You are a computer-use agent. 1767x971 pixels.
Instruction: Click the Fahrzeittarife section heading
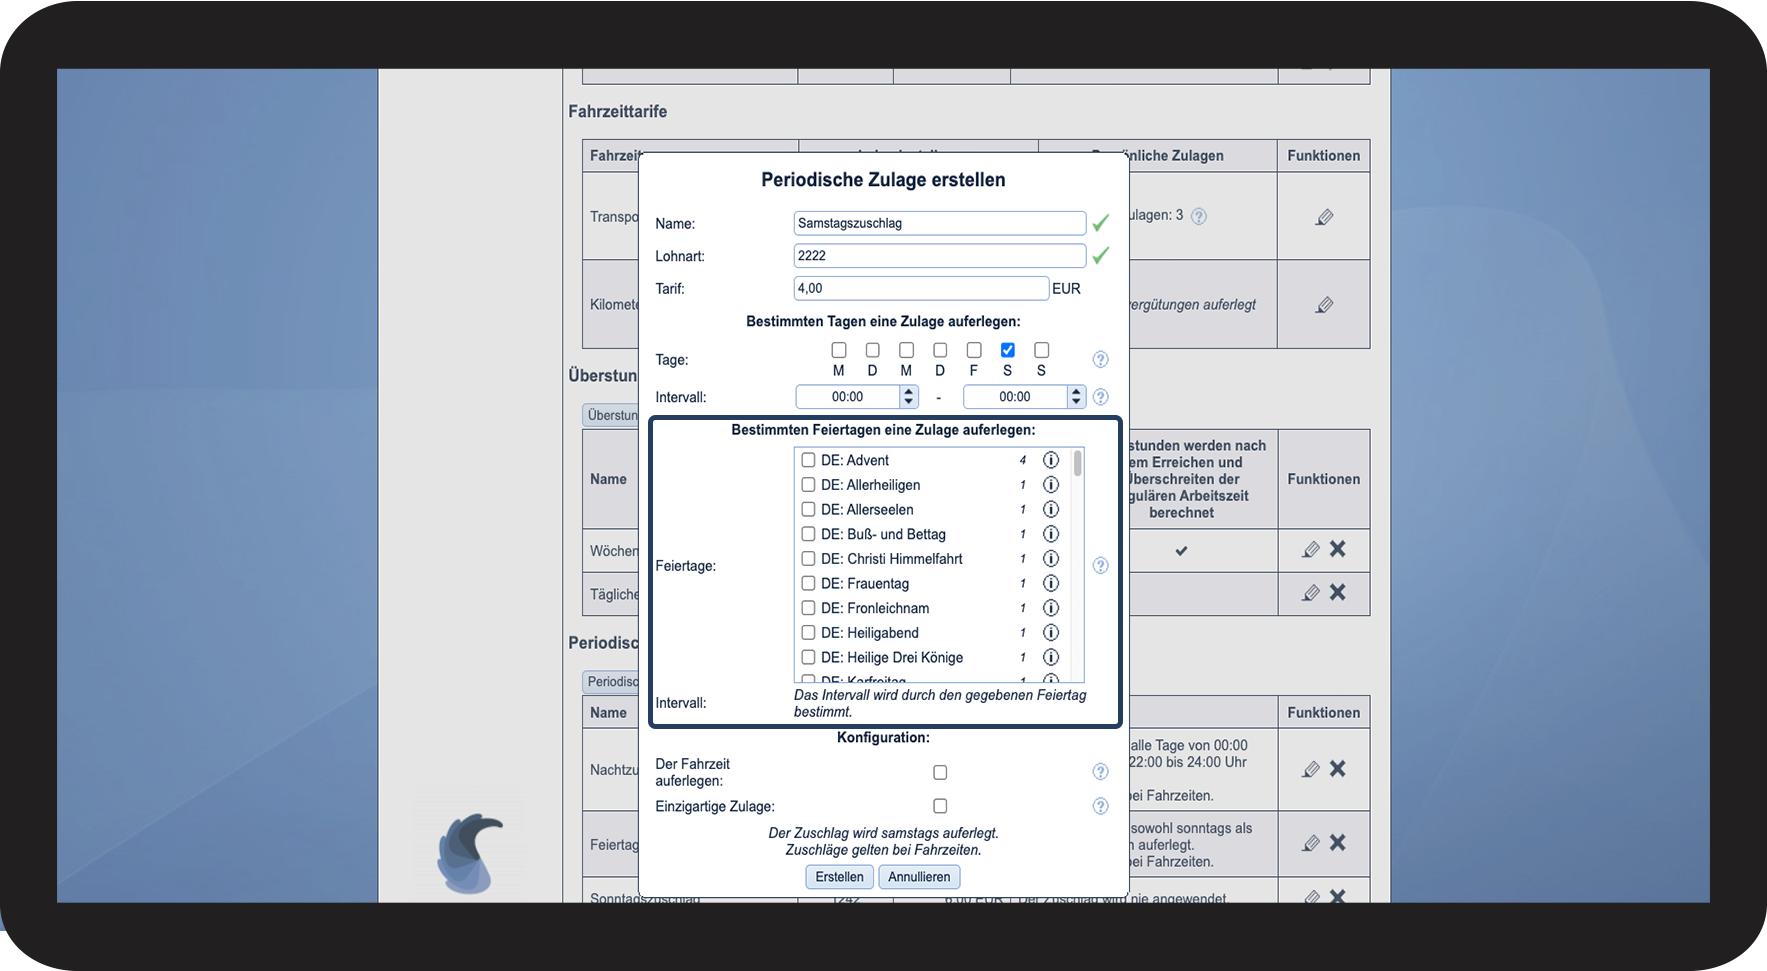point(618,111)
